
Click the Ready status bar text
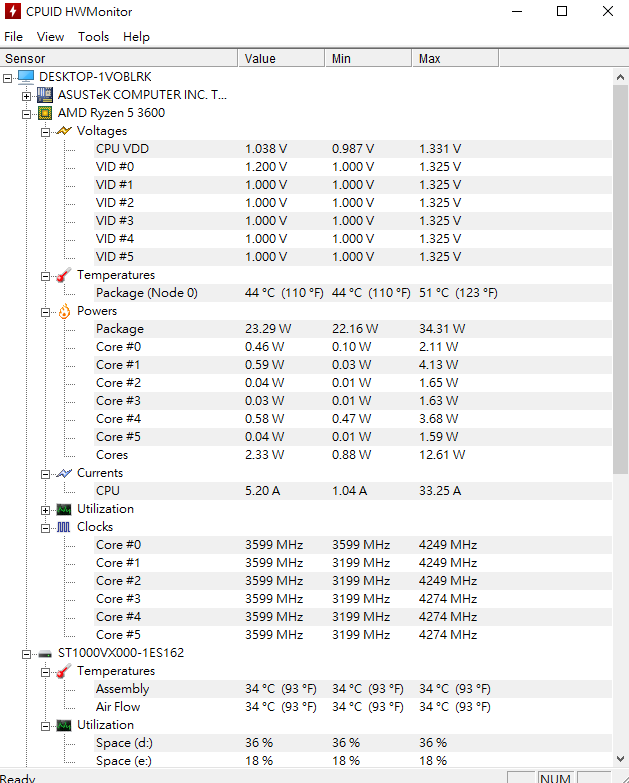(x=18, y=778)
